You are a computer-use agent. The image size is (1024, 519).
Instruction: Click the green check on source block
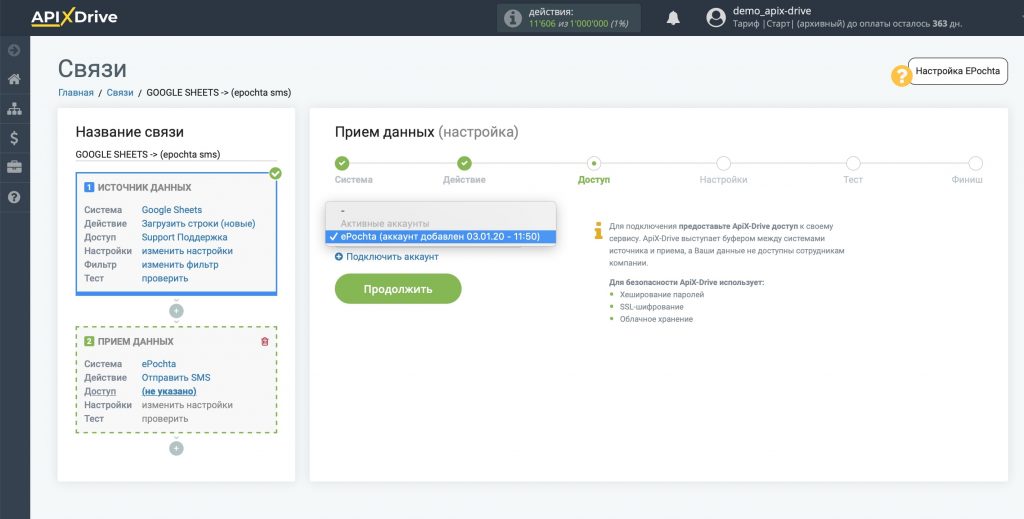point(276,173)
